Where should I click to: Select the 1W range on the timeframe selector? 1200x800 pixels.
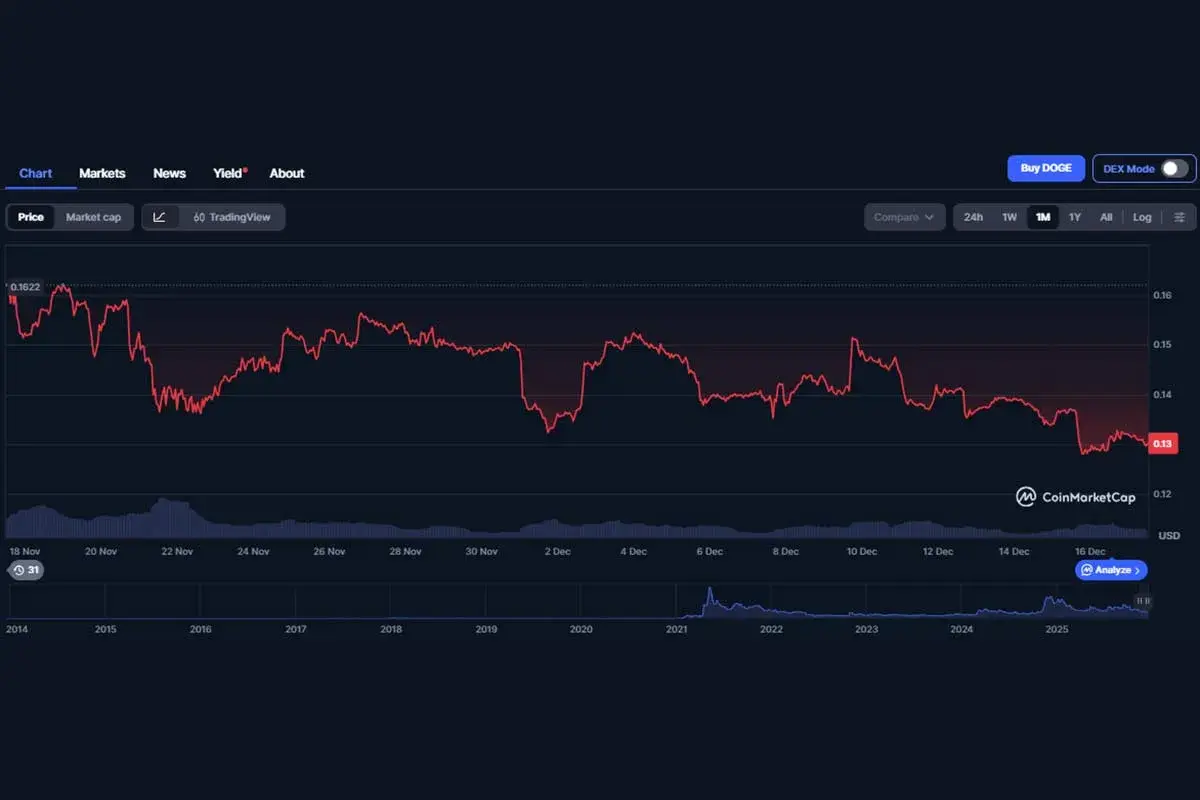(1009, 217)
